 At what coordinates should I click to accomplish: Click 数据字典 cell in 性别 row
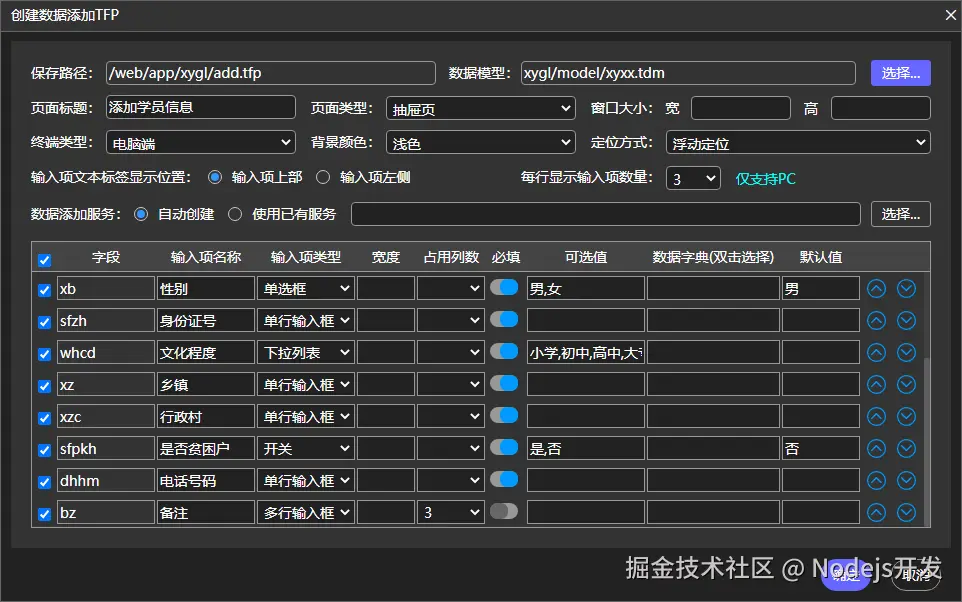713,288
